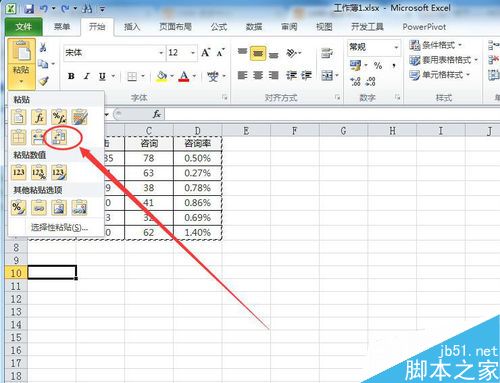This screenshot has height=383, width=500.
Task: Click the phonetic guide 变 icon
Action: pos(213,76)
